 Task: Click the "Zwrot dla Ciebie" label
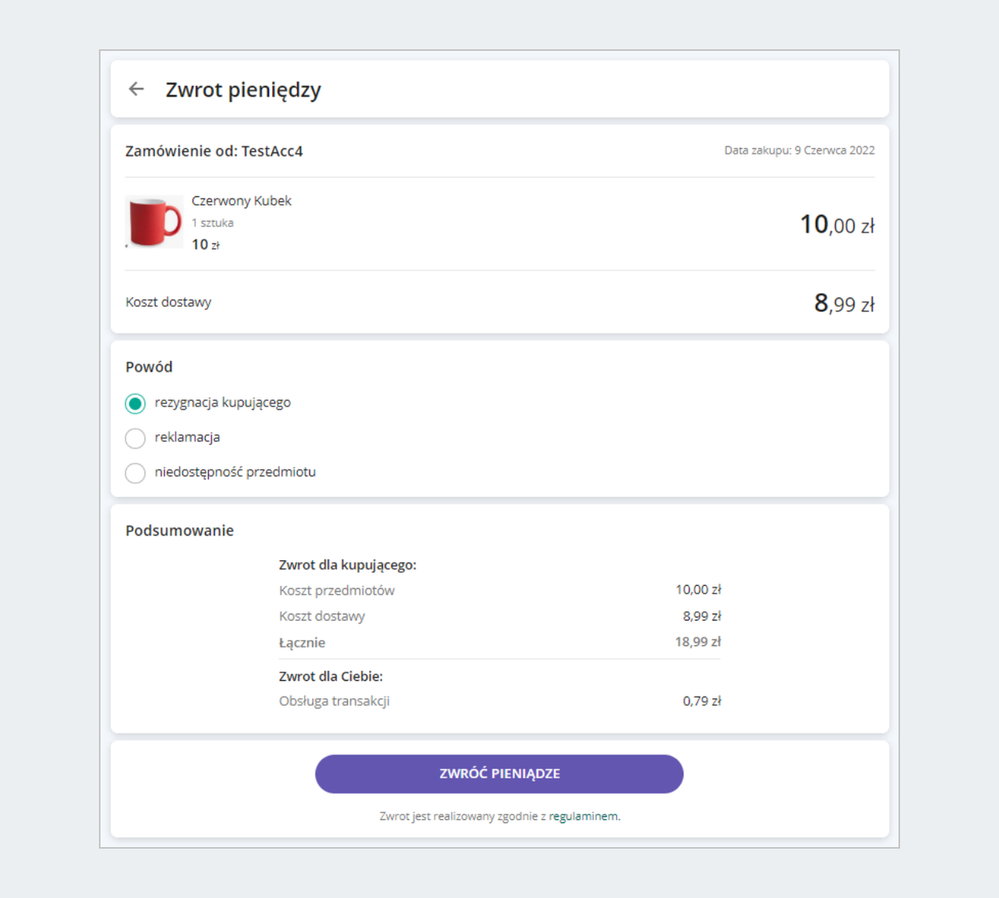point(330,676)
